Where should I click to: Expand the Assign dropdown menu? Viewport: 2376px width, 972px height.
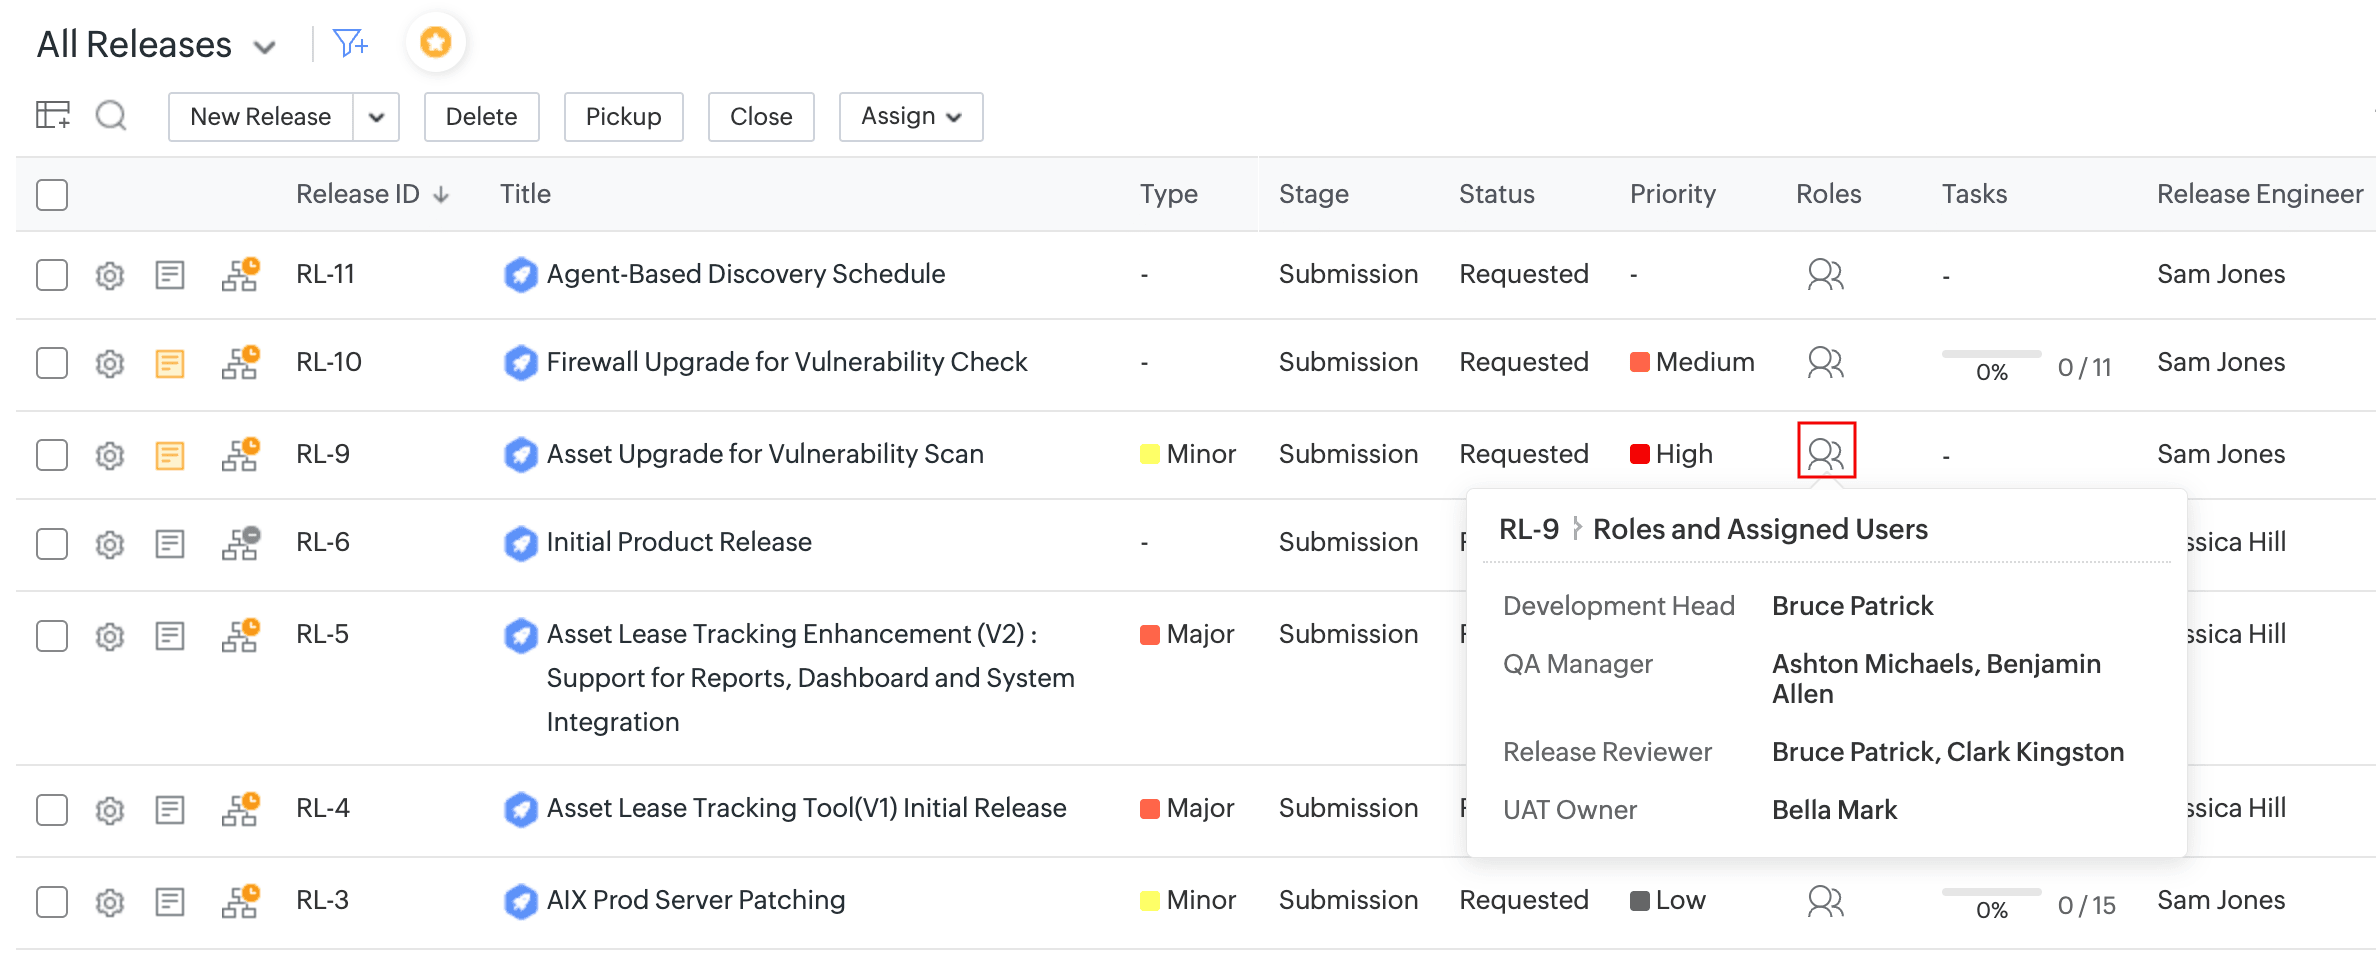coord(910,117)
